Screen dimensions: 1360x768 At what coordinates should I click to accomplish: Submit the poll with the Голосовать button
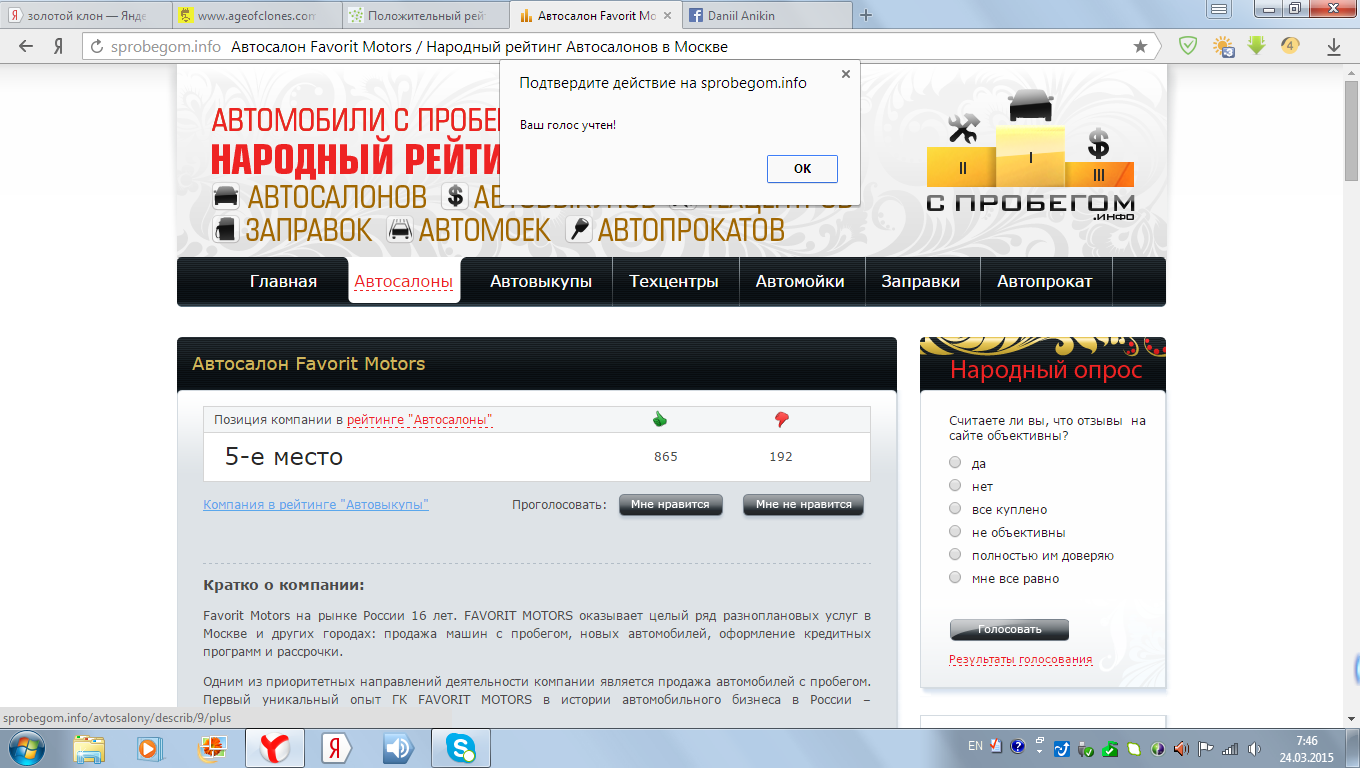(1009, 630)
